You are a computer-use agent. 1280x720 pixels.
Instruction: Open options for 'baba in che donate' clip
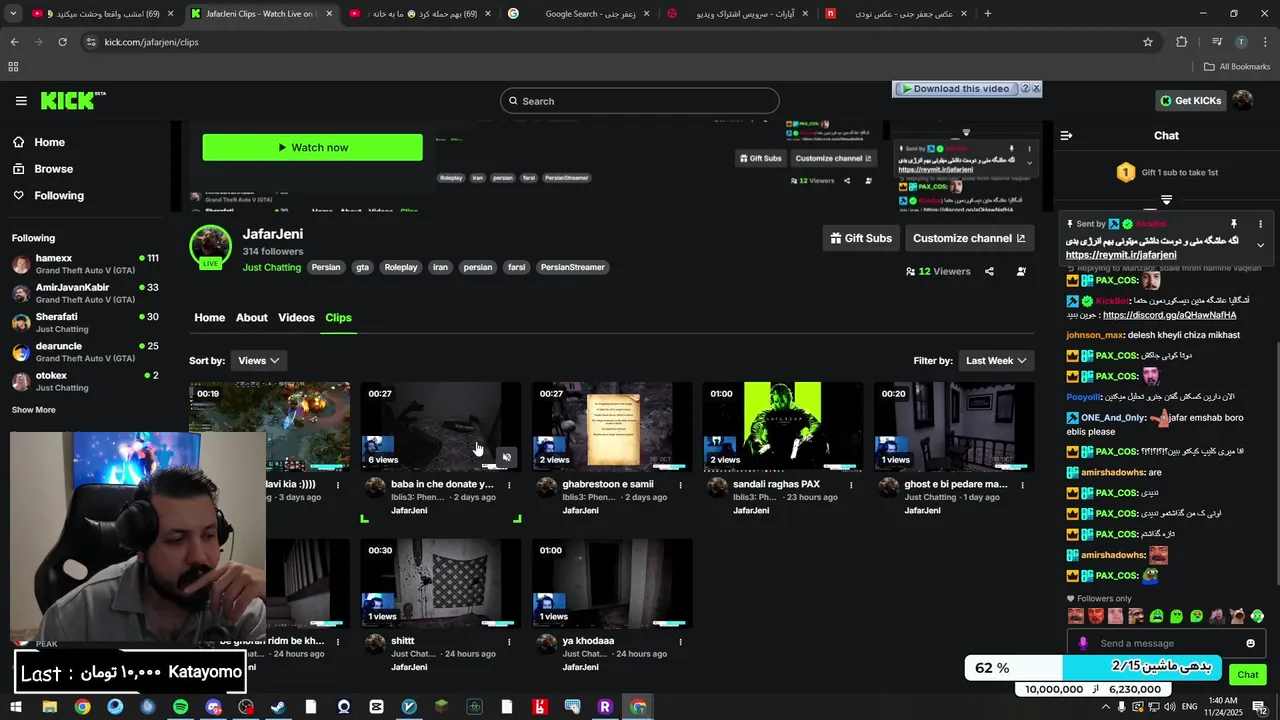509,485
